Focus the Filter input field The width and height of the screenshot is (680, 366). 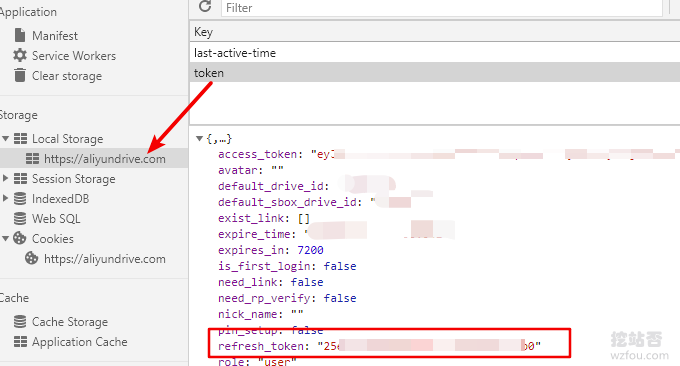point(442,8)
